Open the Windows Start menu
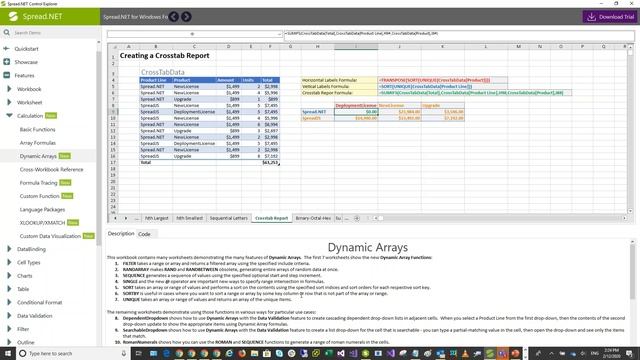The height and width of the screenshot is (360, 640). tap(8, 353)
